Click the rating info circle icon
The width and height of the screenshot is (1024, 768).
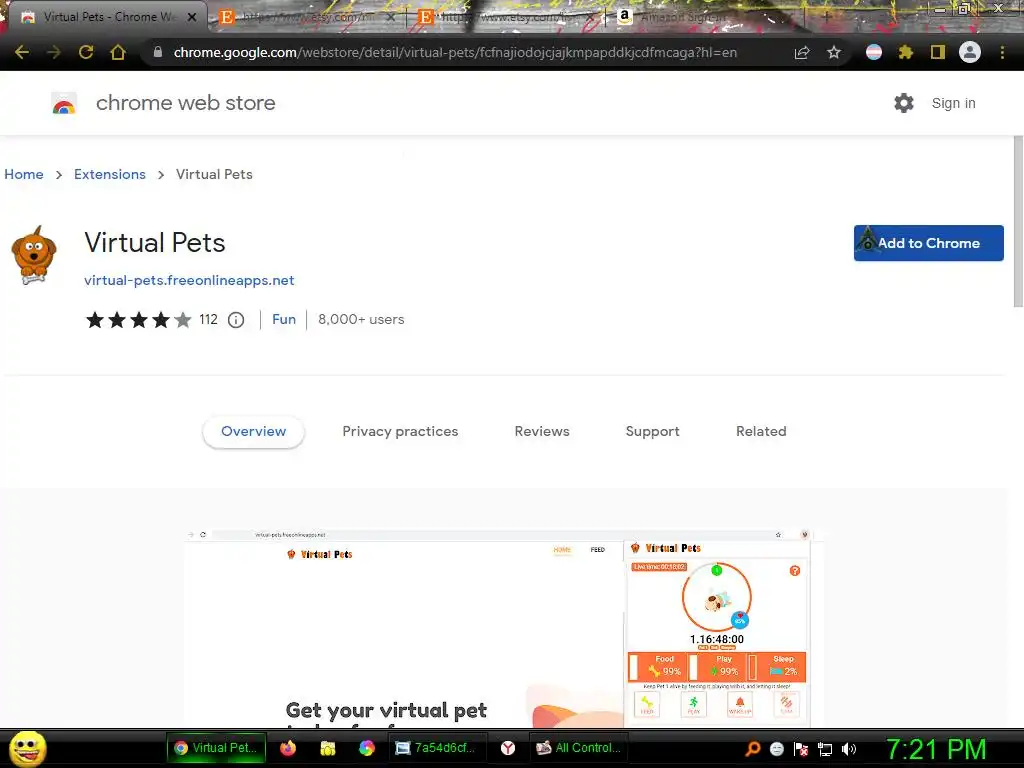coord(236,320)
